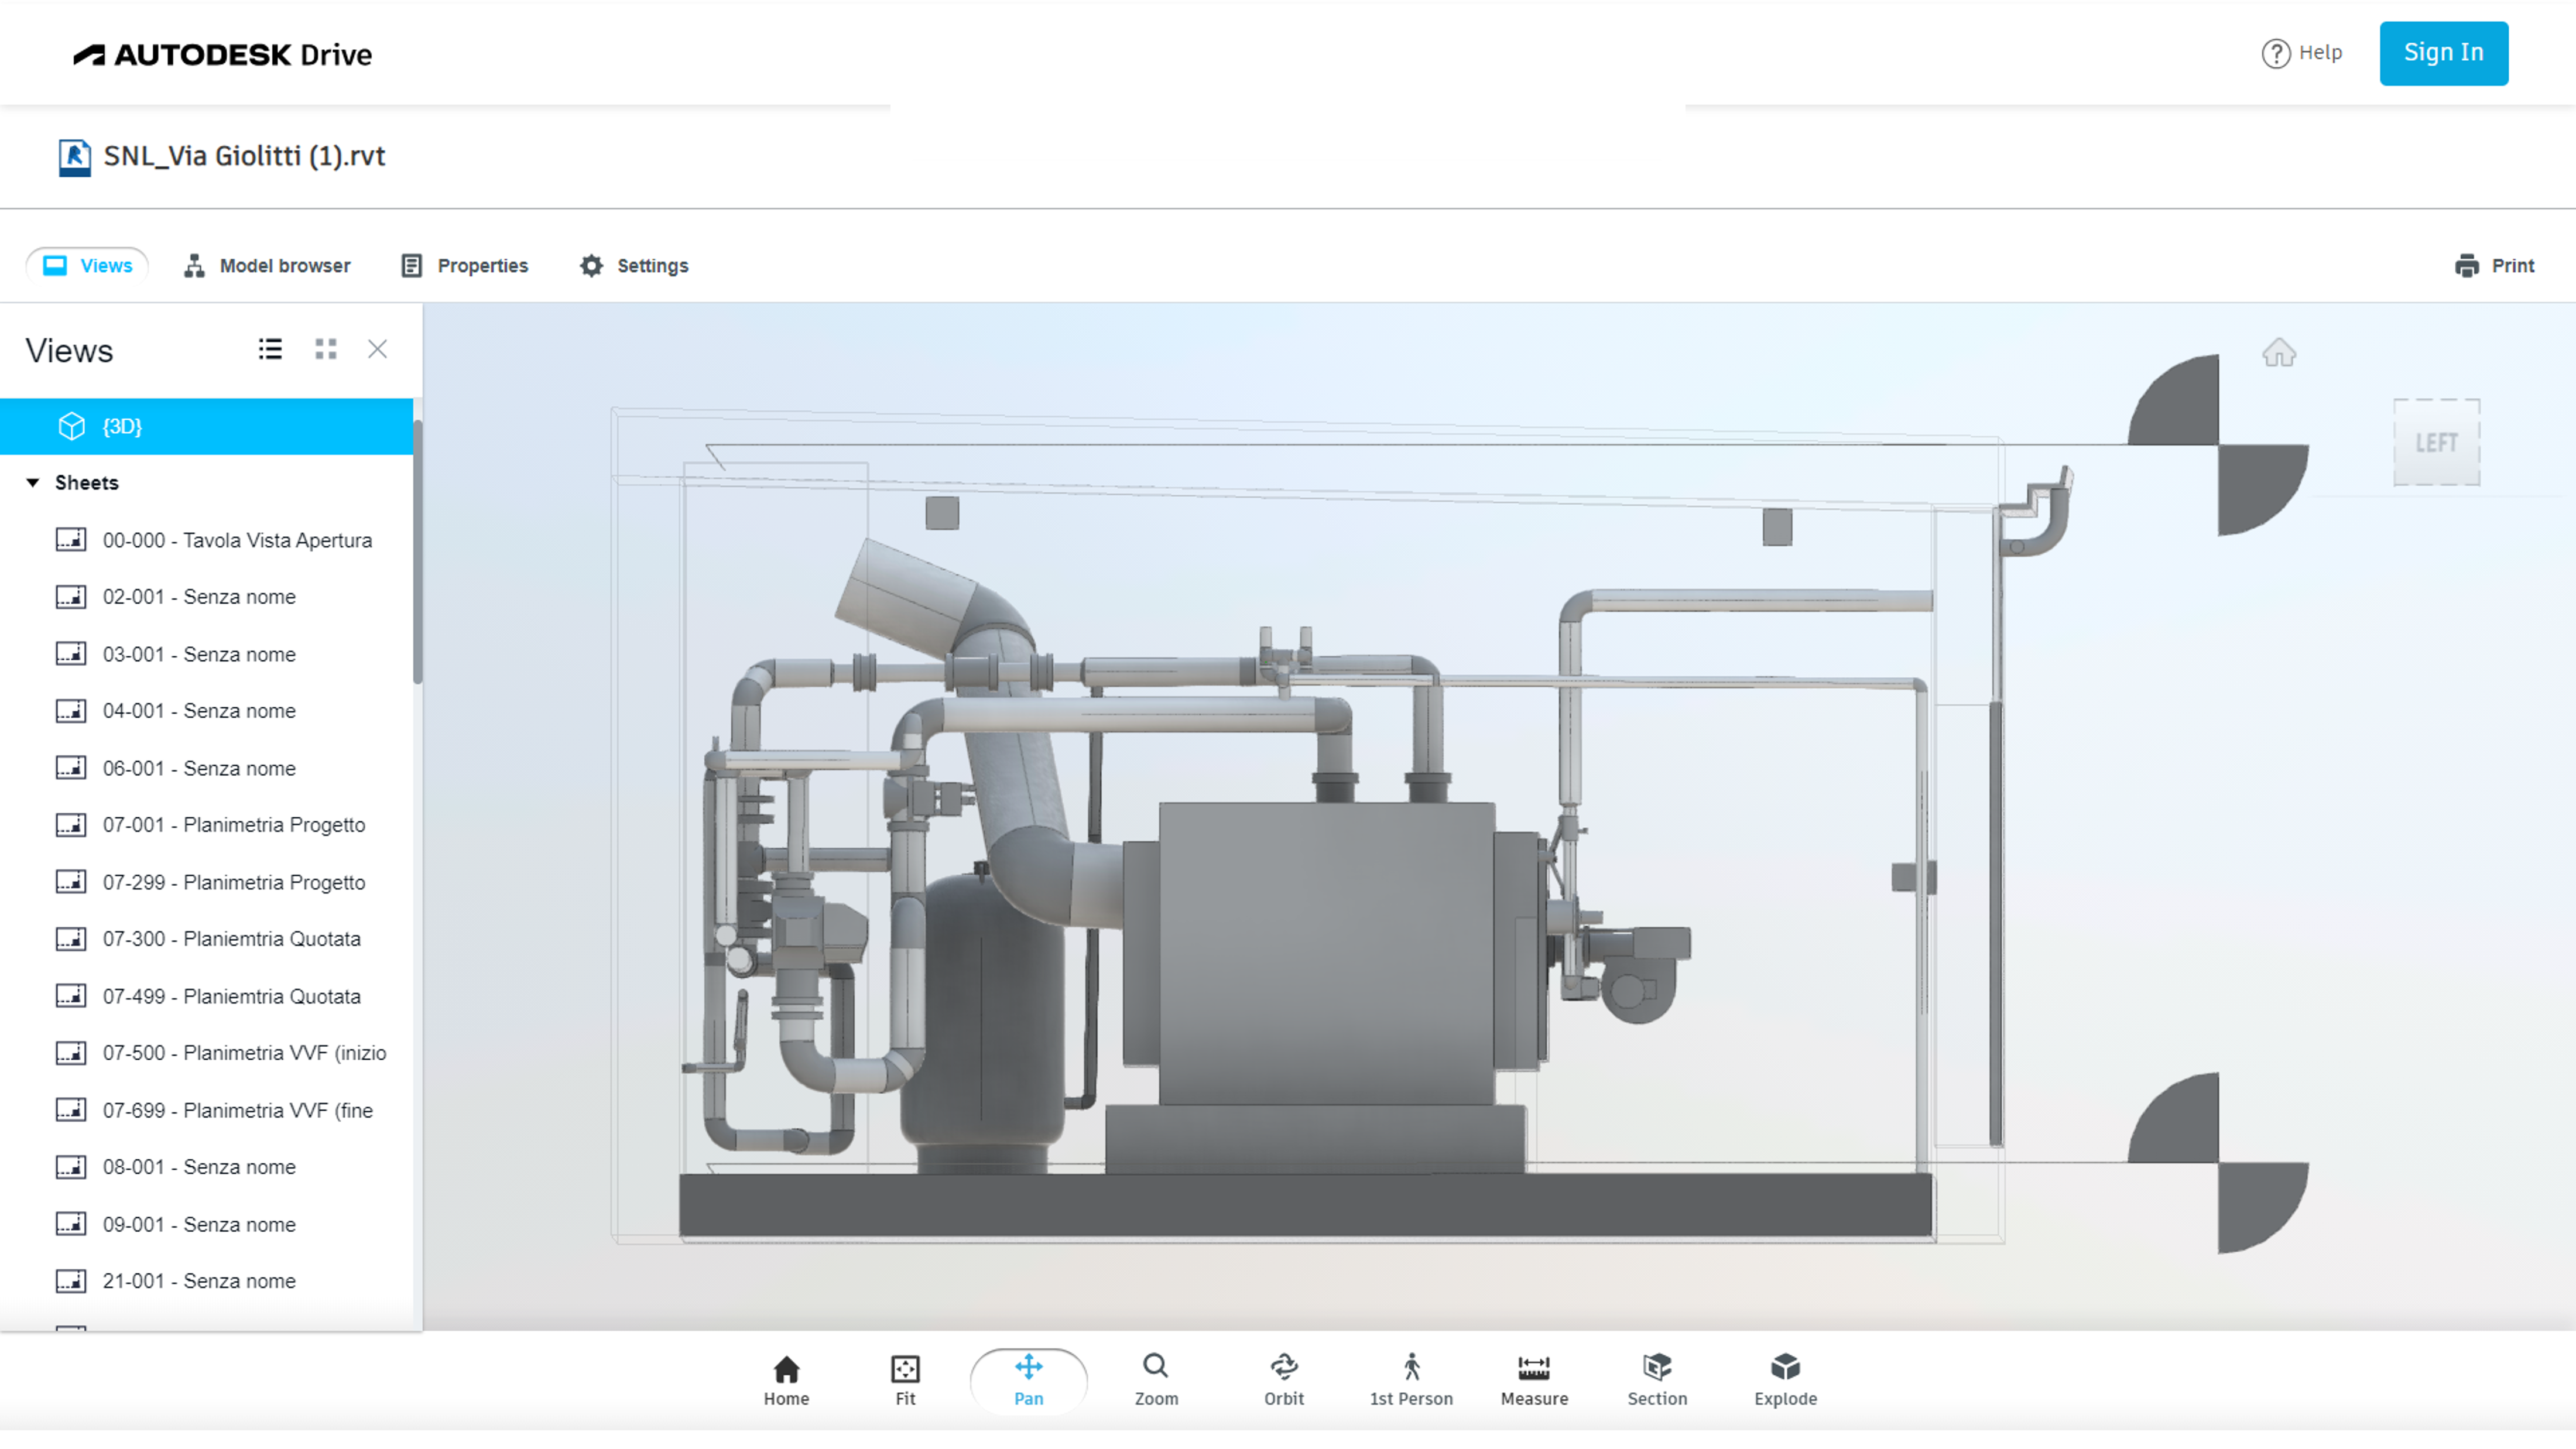Switch Views panel to list layout

coord(270,349)
